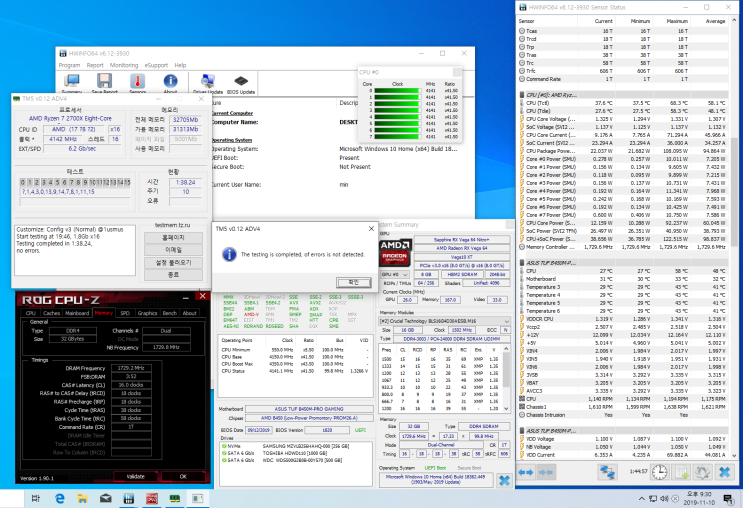Open GPU #0 dropdown in System Summary
Image resolution: width=743 pixels, height=508 pixels.
pos(395,274)
